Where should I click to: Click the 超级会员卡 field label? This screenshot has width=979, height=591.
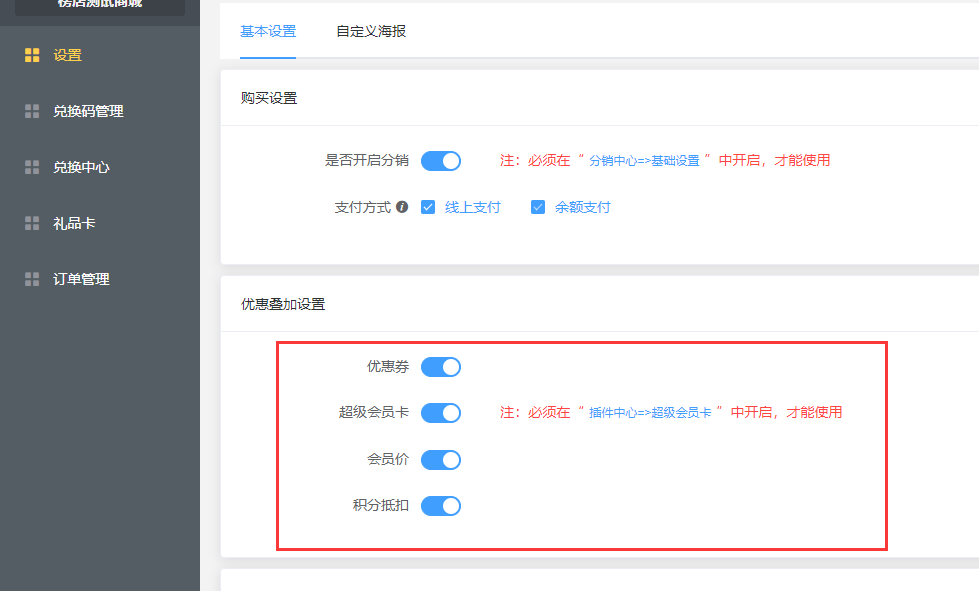coord(374,412)
